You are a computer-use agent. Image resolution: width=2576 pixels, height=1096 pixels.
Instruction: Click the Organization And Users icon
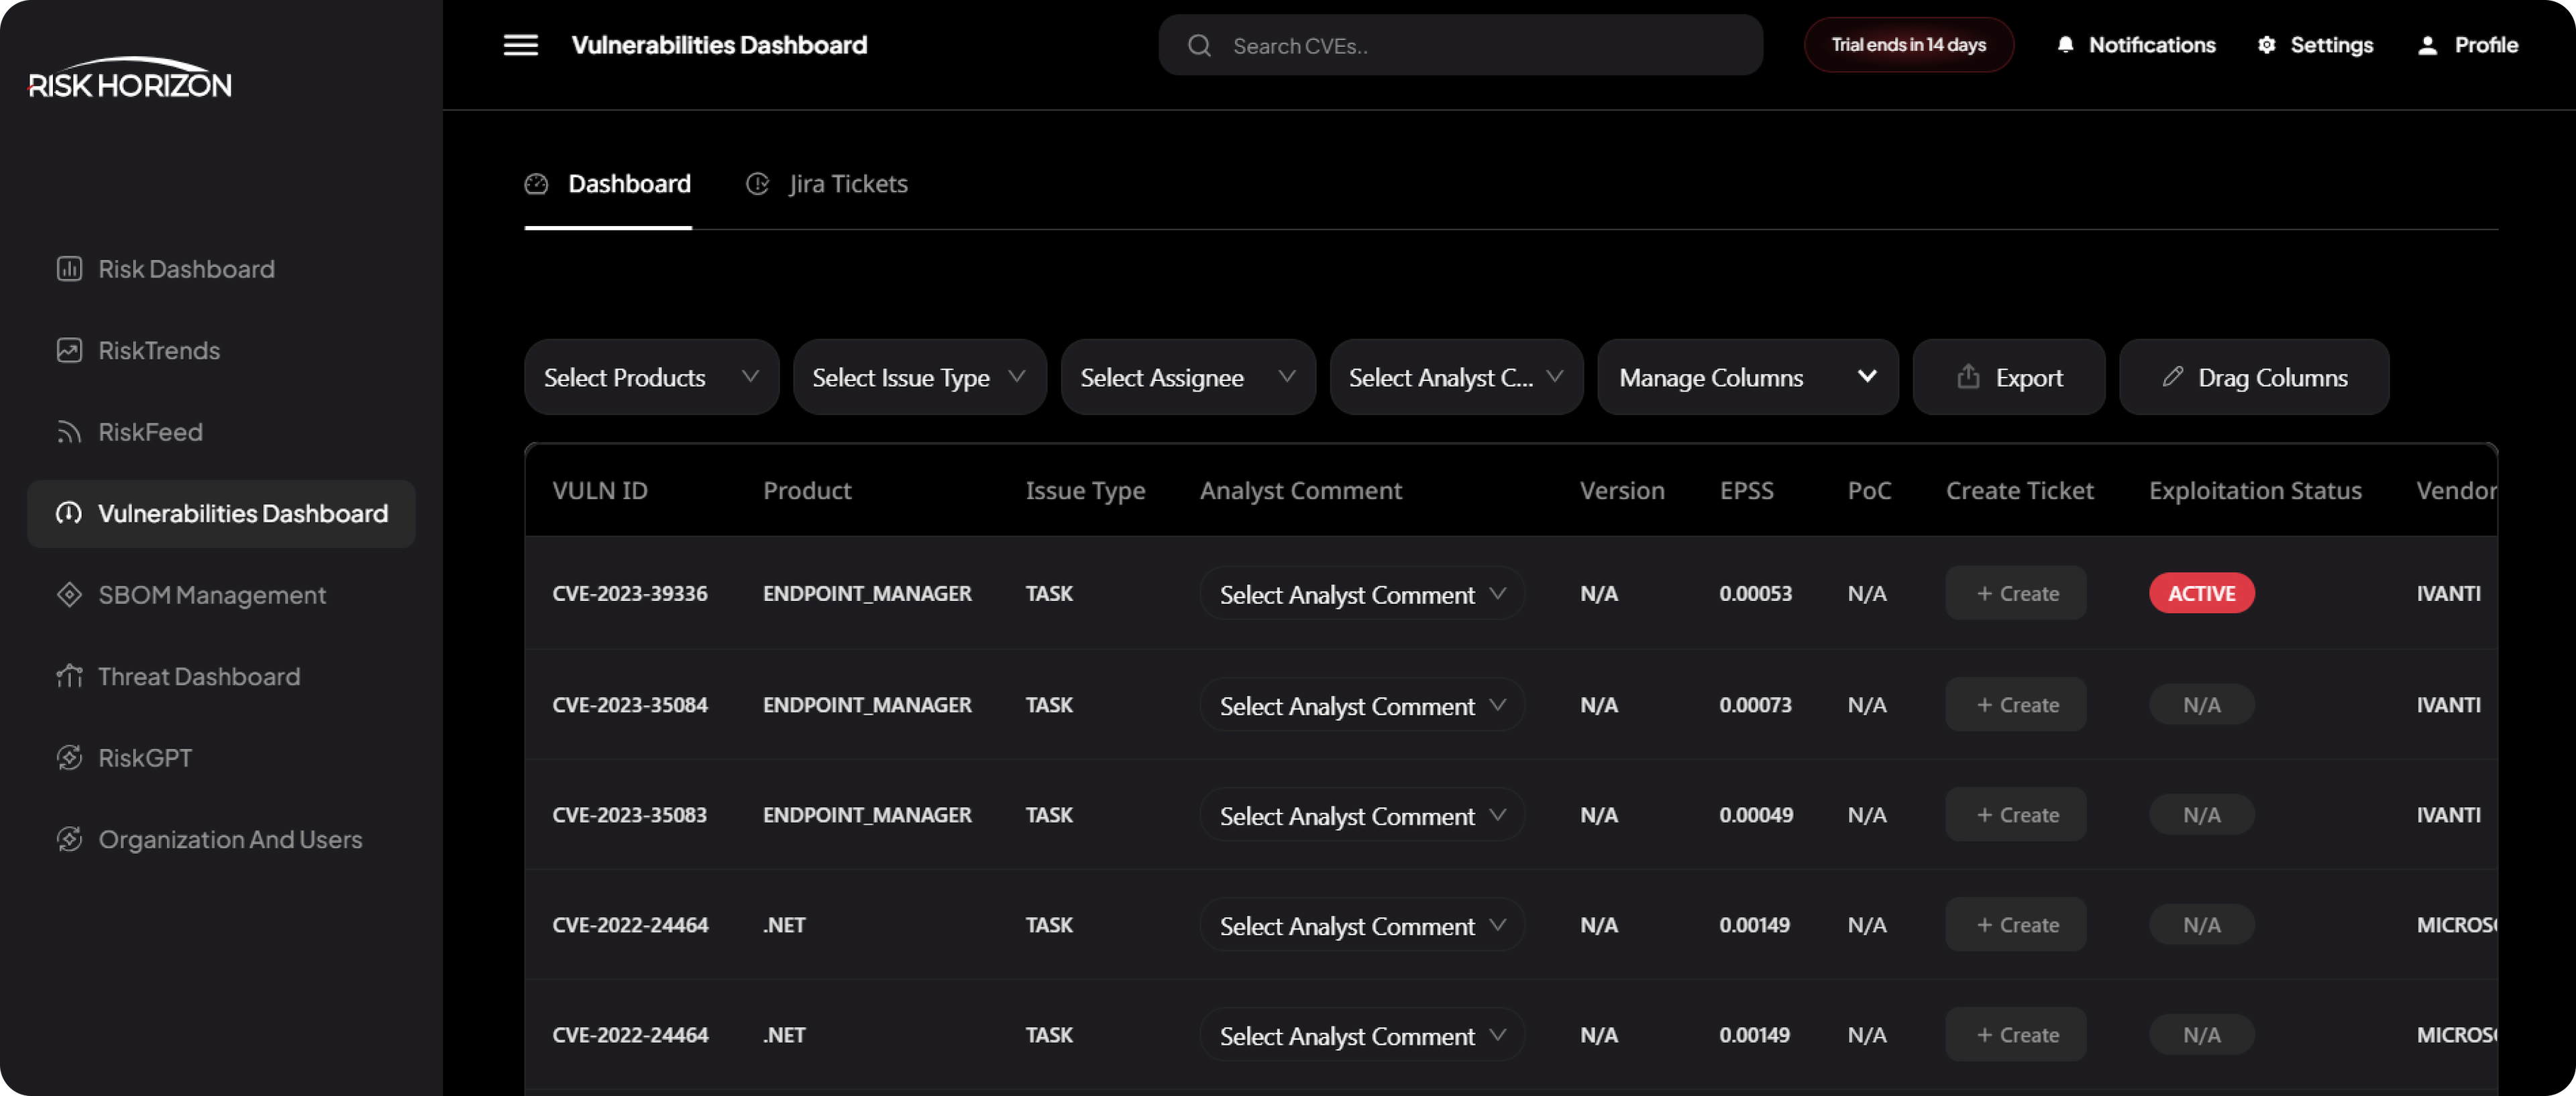[x=69, y=839]
